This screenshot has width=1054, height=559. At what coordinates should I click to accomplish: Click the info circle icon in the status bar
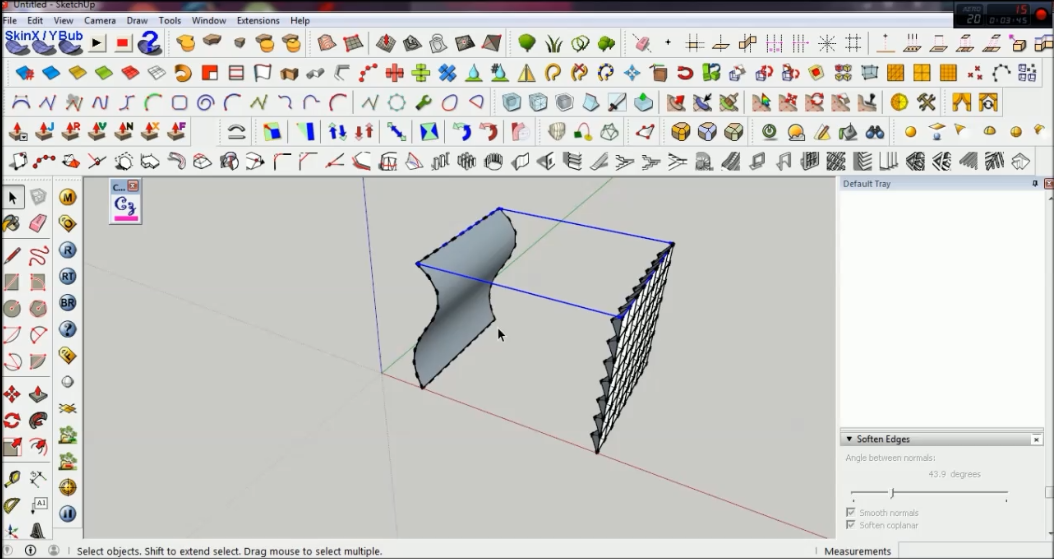(x=30, y=550)
